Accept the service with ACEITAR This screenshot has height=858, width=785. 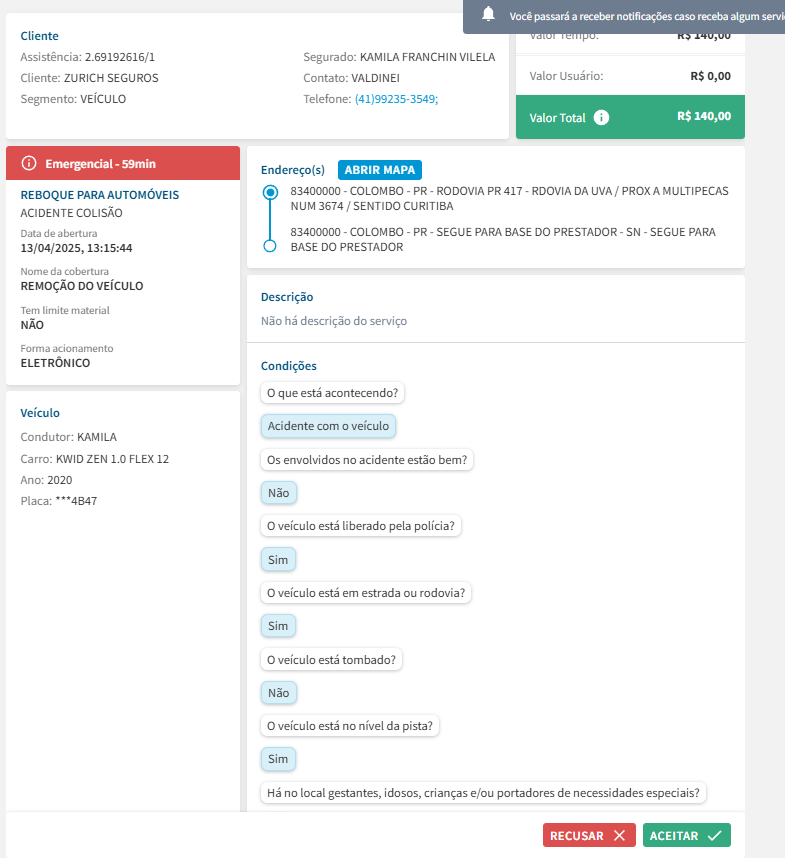pyautogui.click(x=686, y=835)
